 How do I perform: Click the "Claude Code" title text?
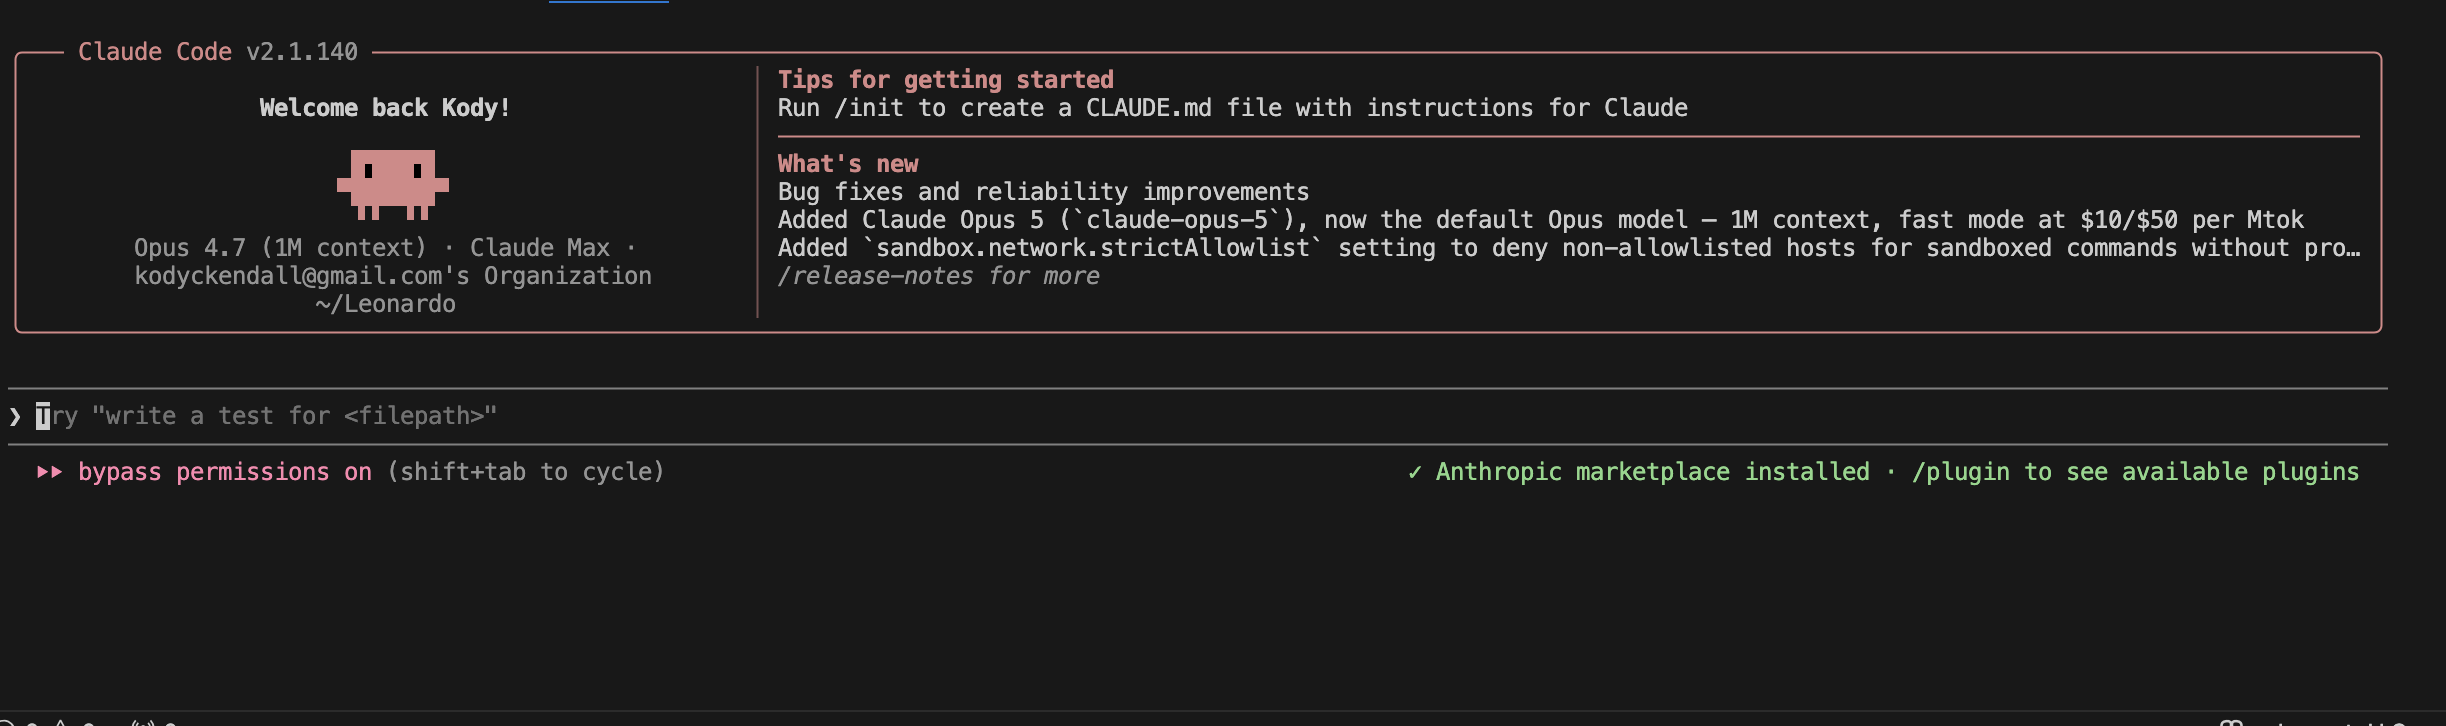(155, 52)
